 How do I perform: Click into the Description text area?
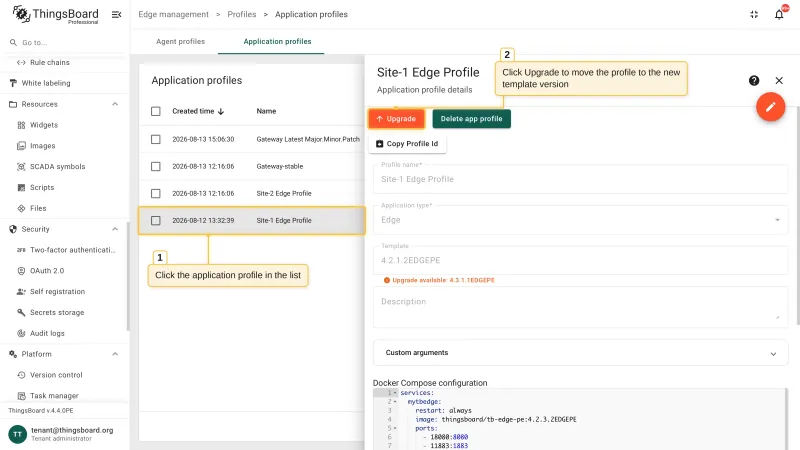[x=581, y=307]
